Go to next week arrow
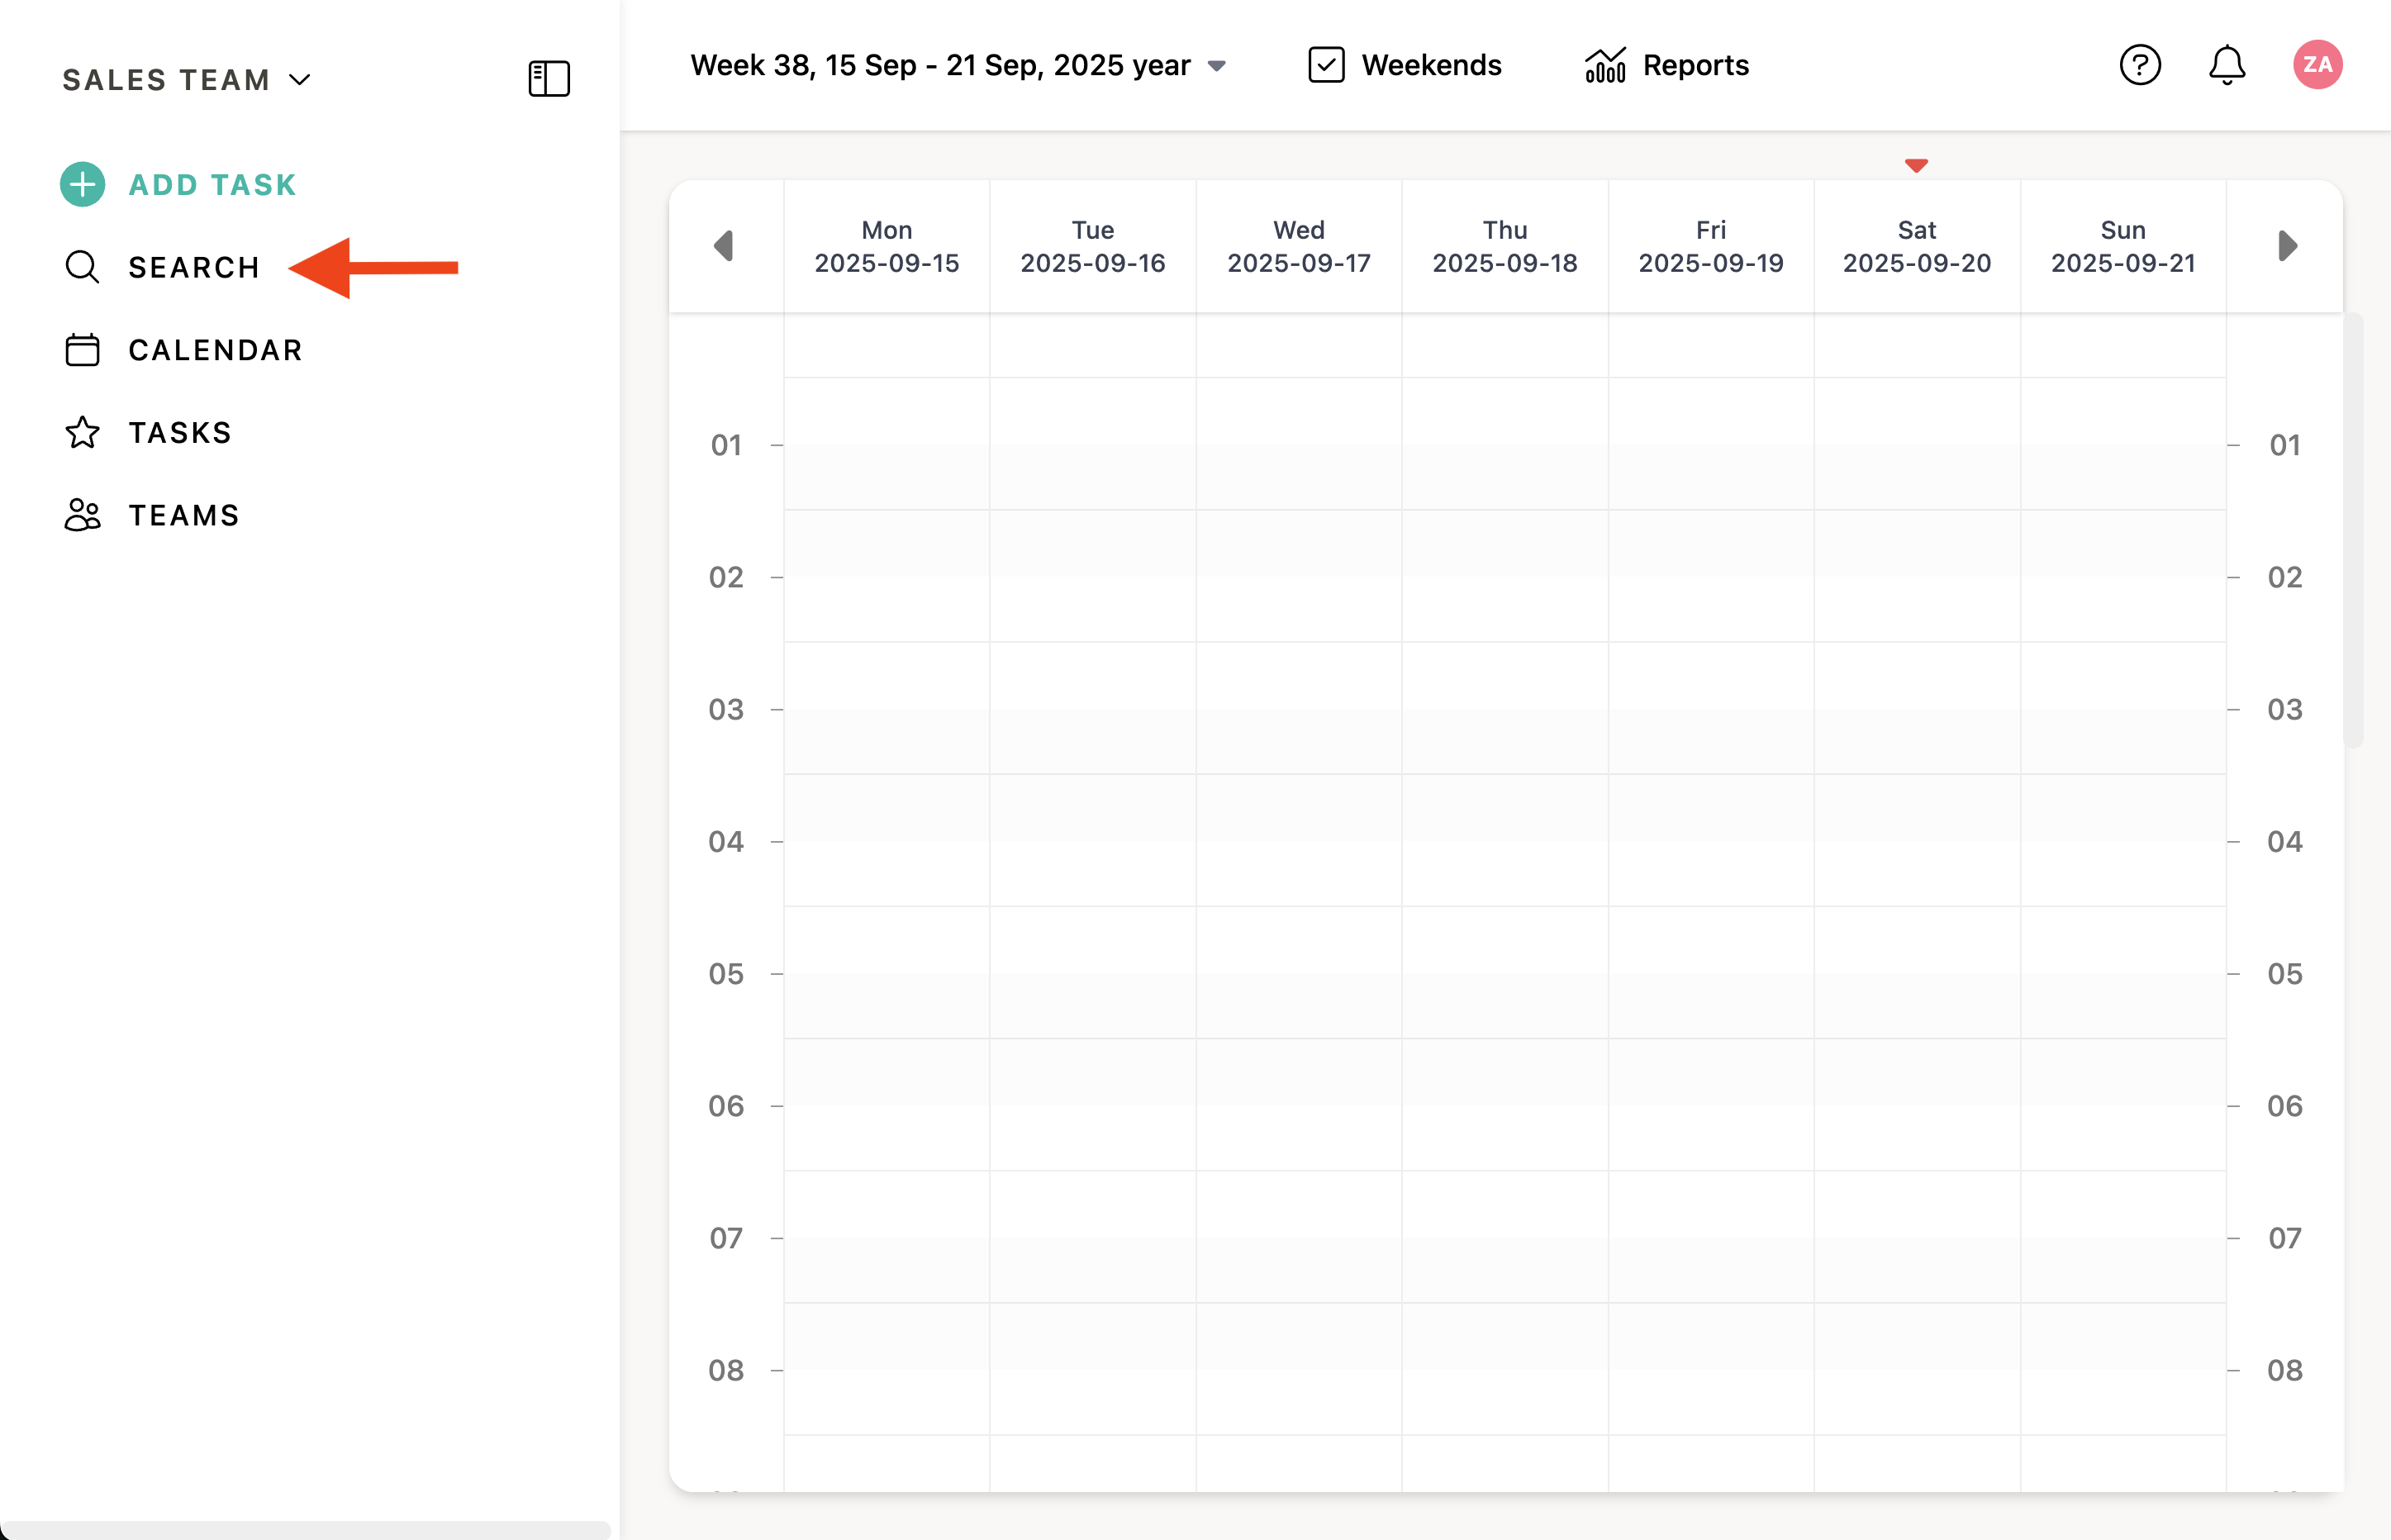This screenshot has width=2391, height=1540. click(x=2287, y=246)
